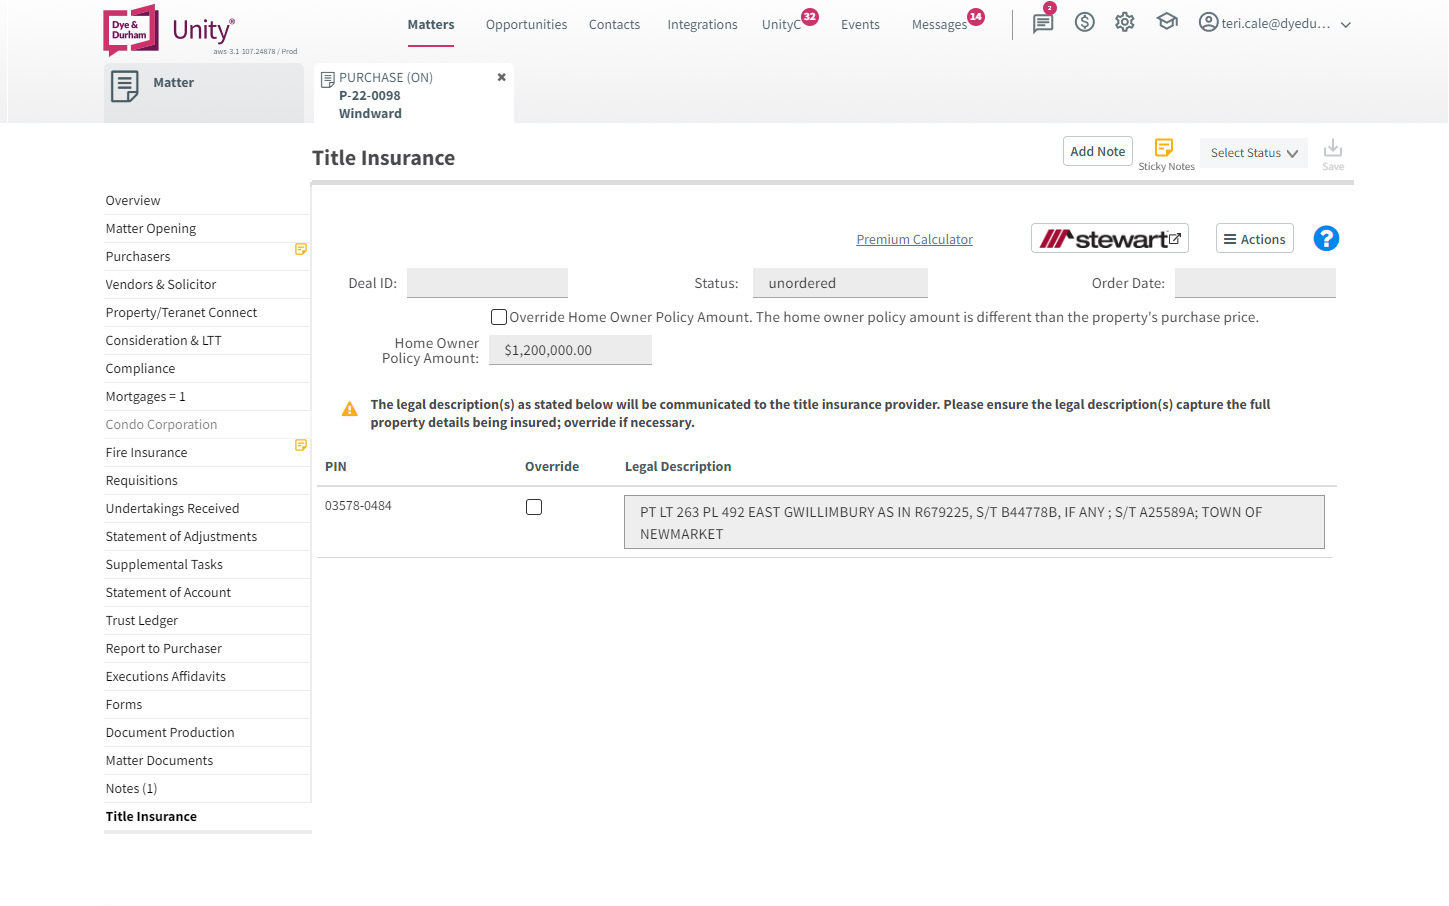The height and width of the screenshot is (906, 1449).
Task: Open the Premium Calculator link
Action: [x=914, y=239]
